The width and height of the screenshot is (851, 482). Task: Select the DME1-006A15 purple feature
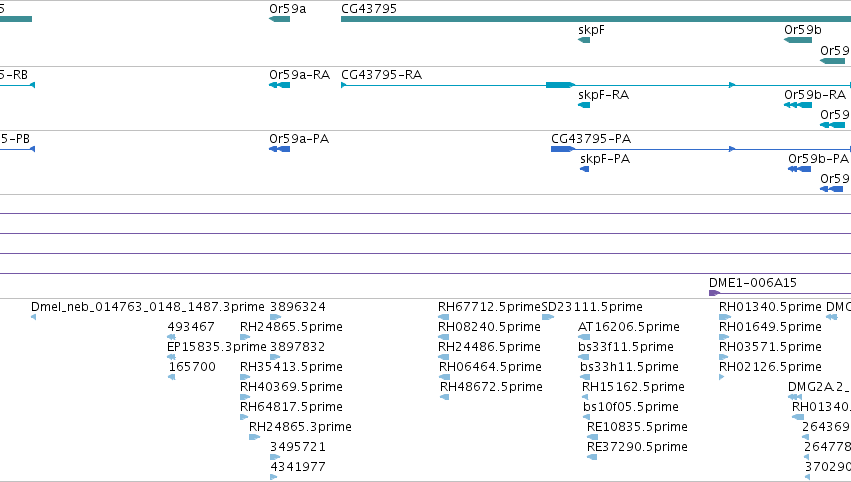pos(715,293)
